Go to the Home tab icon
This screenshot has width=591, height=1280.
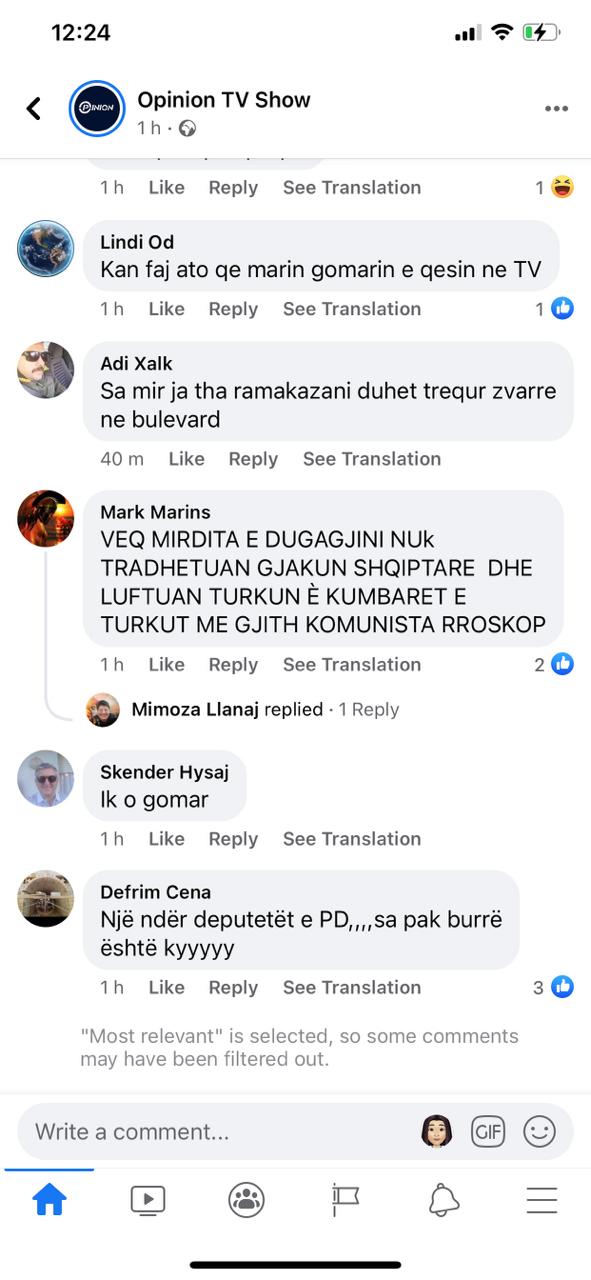coord(49,1199)
